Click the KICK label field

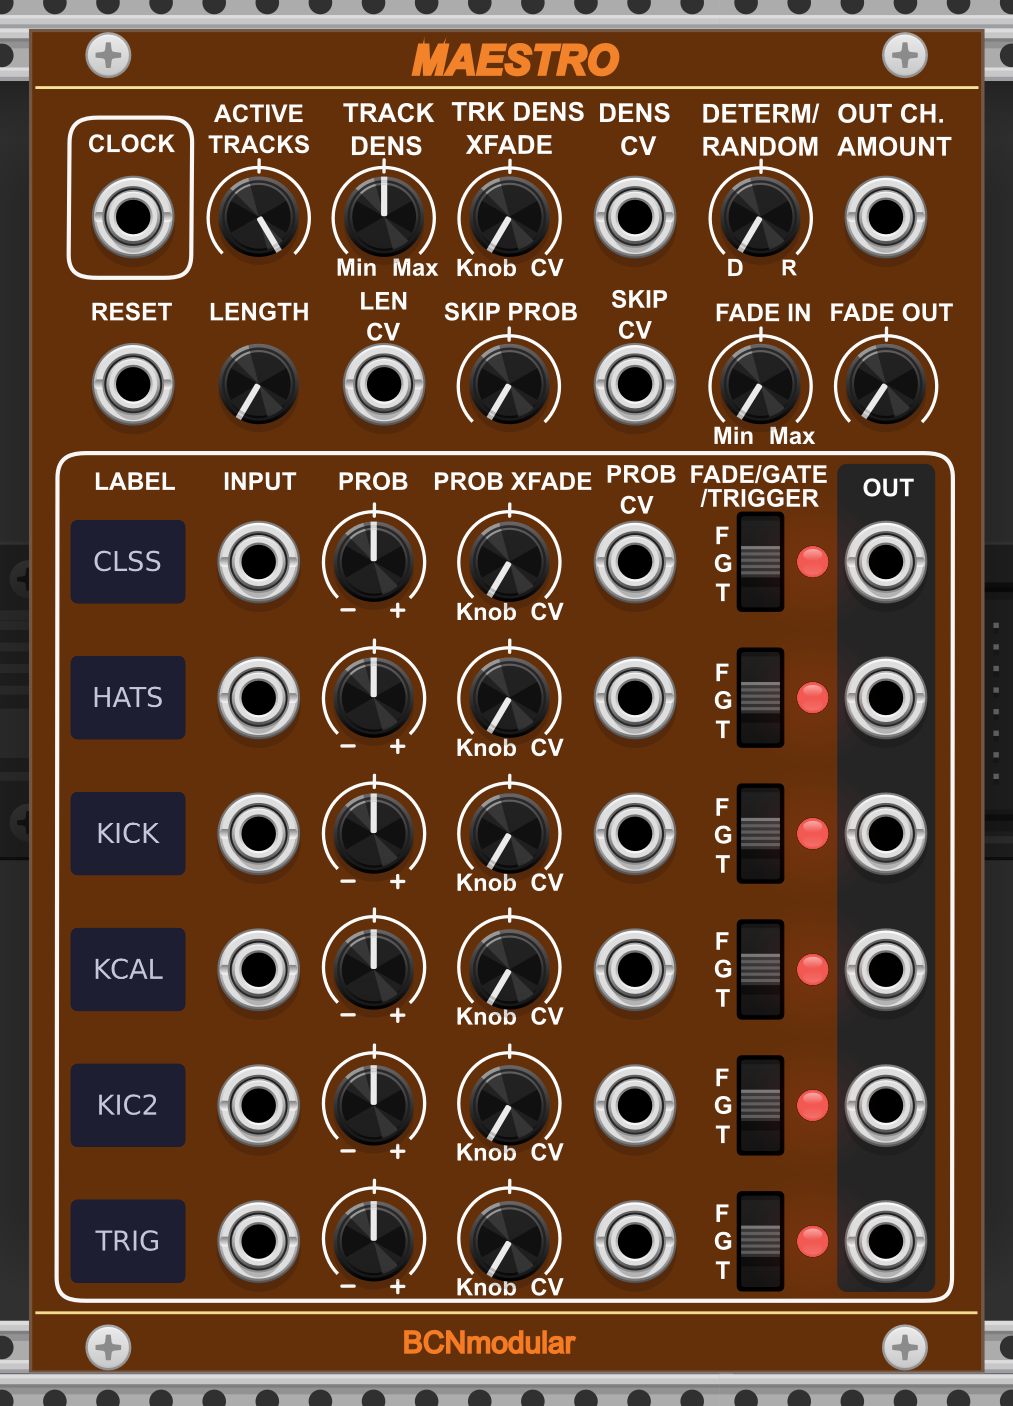click(128, 834)
